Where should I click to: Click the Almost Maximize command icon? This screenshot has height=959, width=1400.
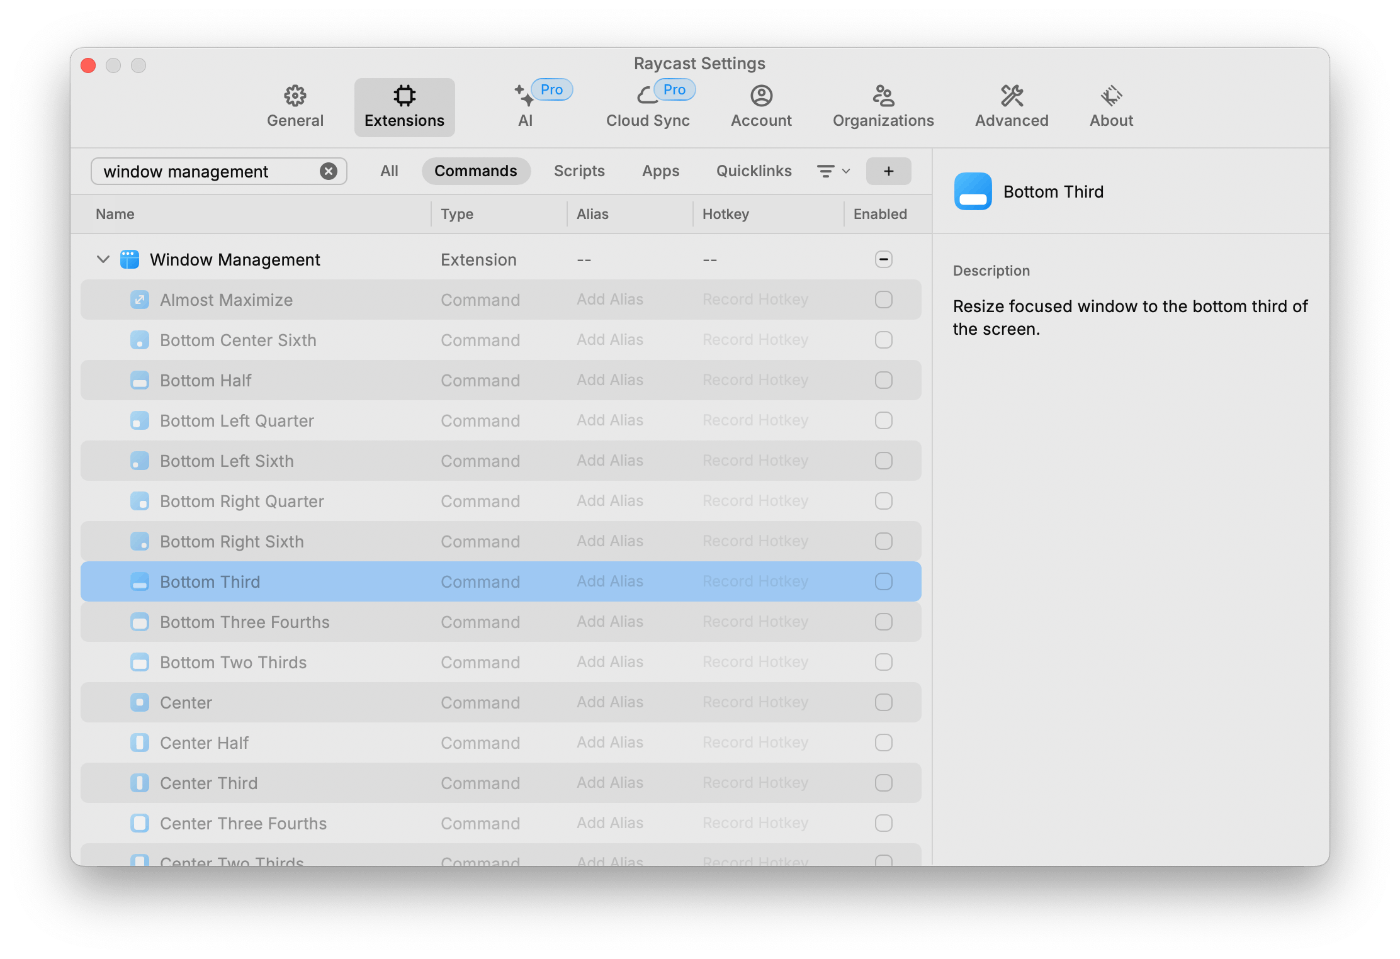tap(140, 300)
